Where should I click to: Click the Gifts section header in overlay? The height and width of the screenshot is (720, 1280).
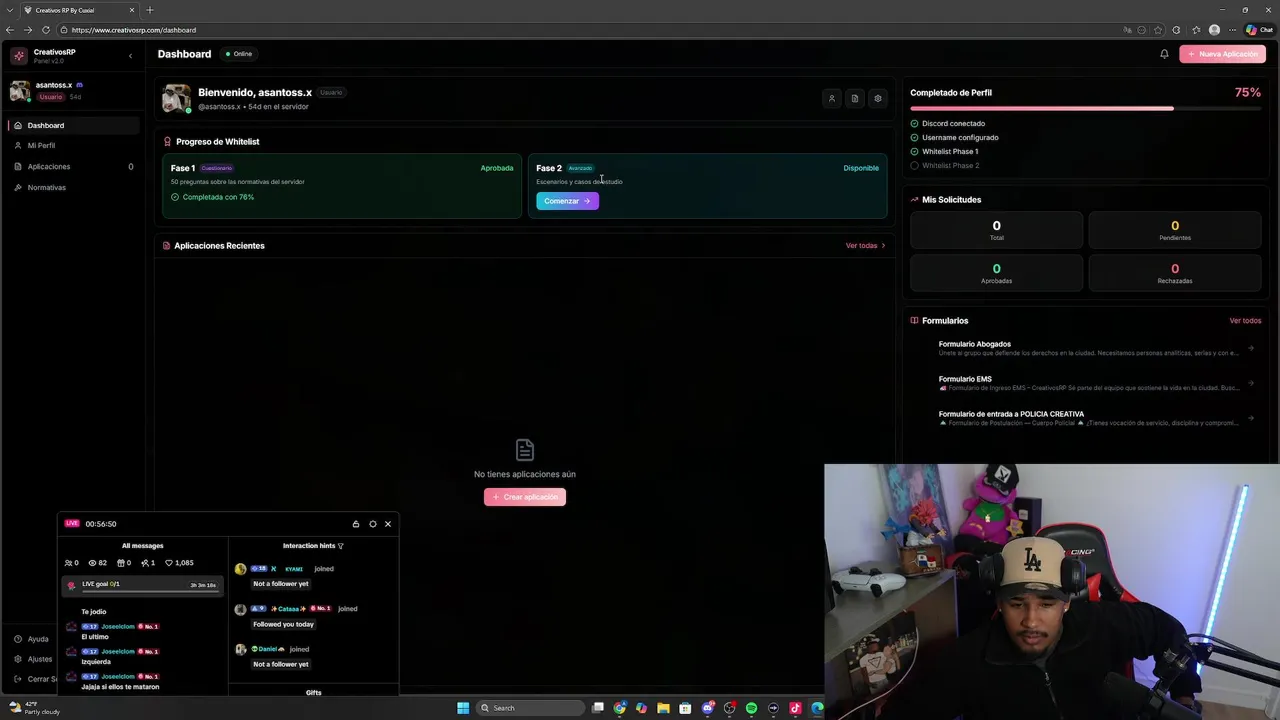point(313,692)
